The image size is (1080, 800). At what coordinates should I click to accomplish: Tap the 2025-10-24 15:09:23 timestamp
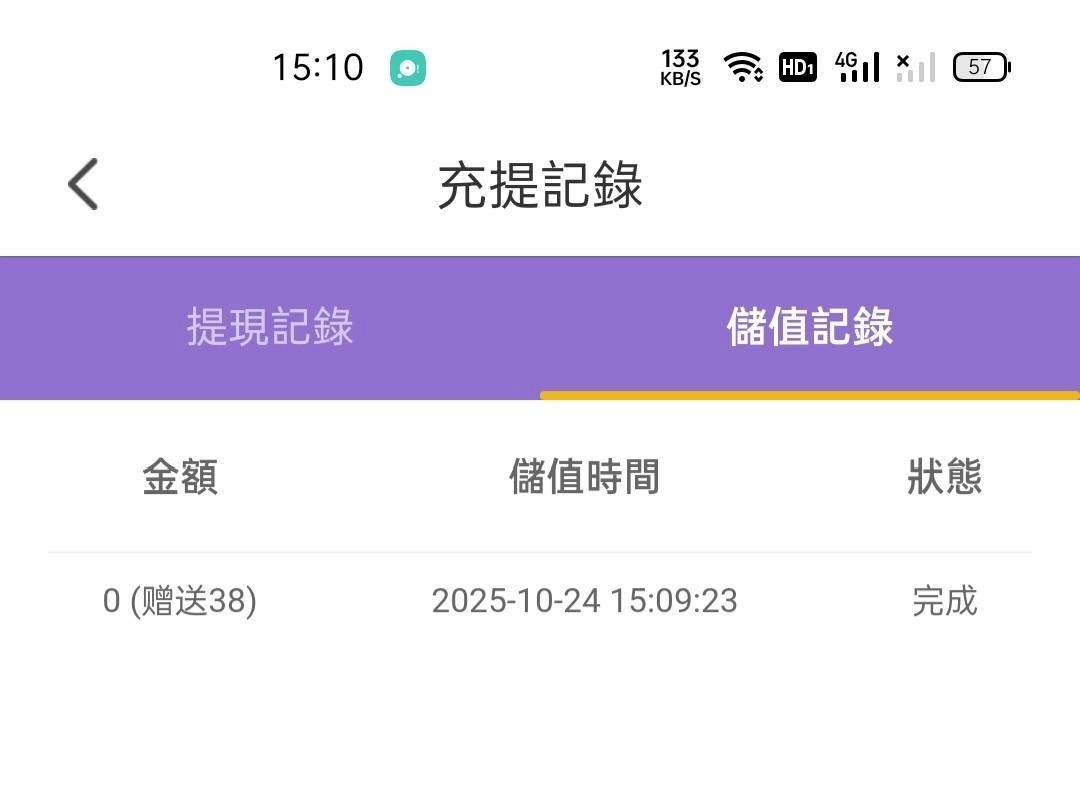(584, 601)
